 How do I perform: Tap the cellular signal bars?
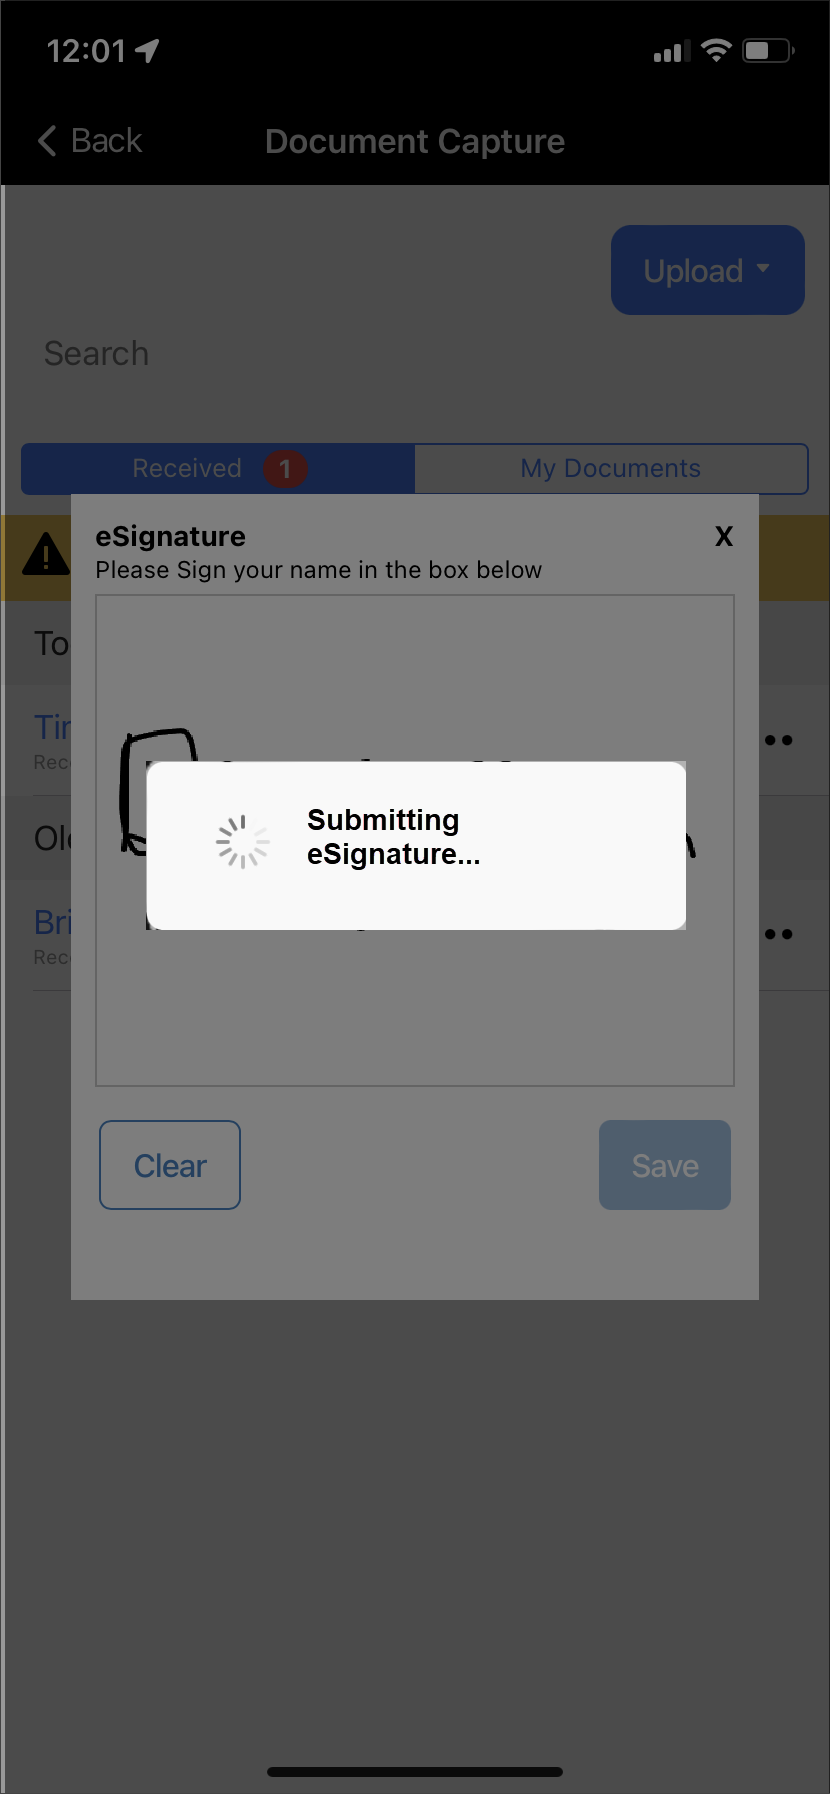(671, 51)
